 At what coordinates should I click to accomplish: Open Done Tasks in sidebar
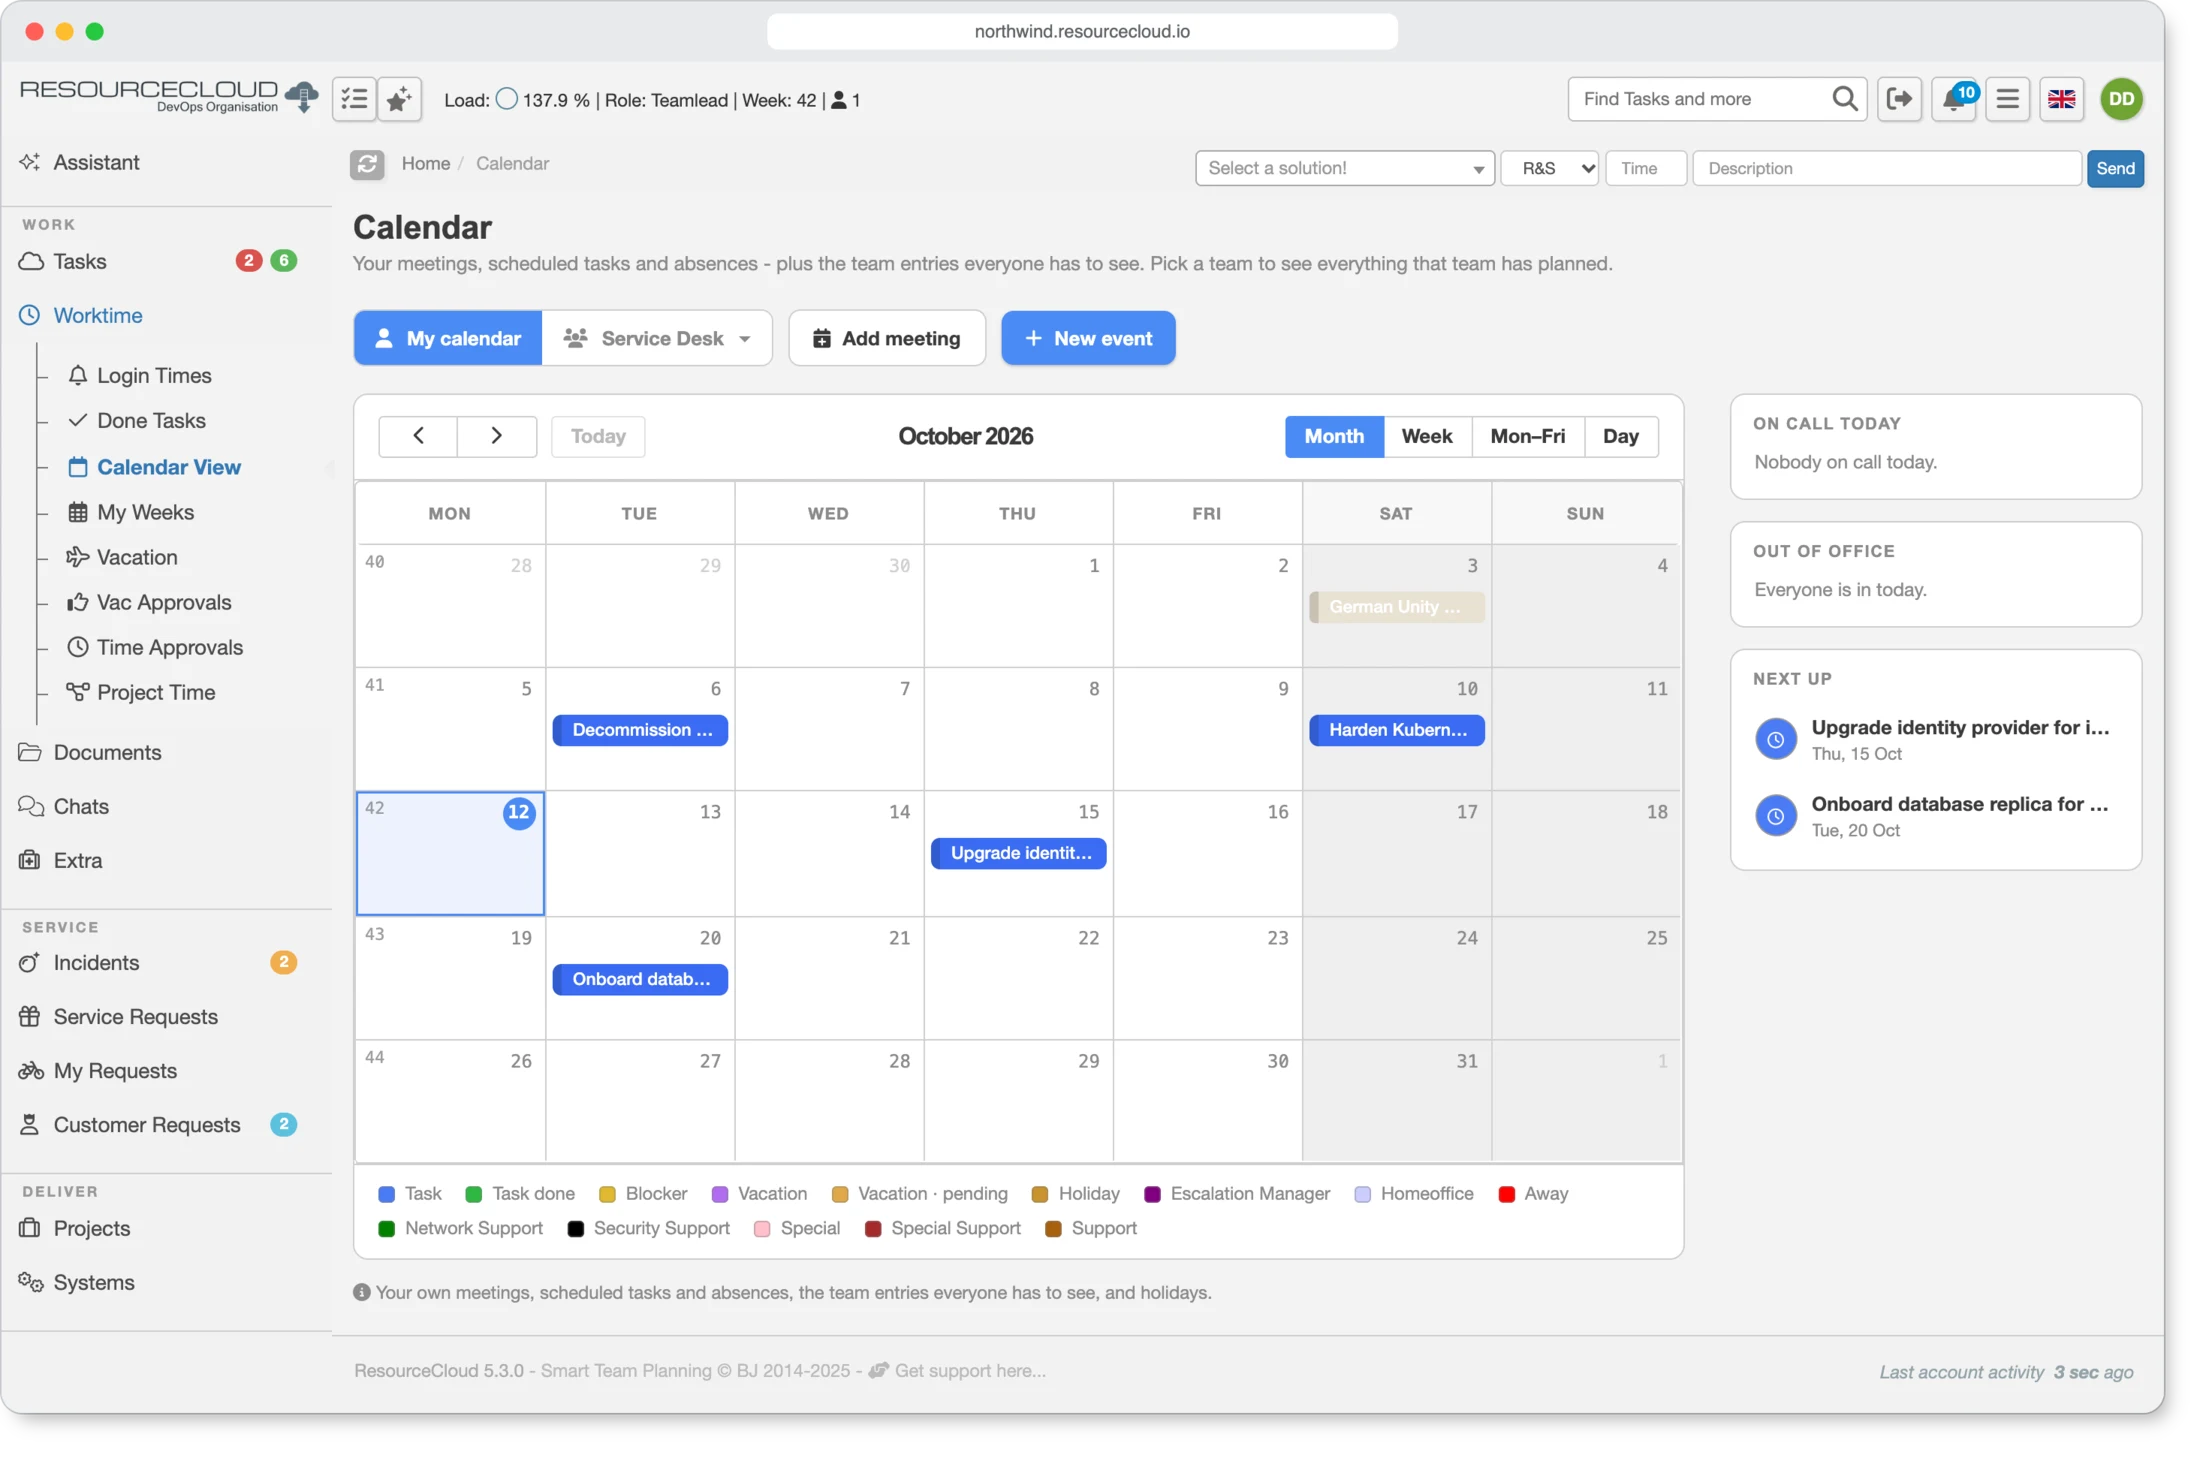click(x=151, y=420)
